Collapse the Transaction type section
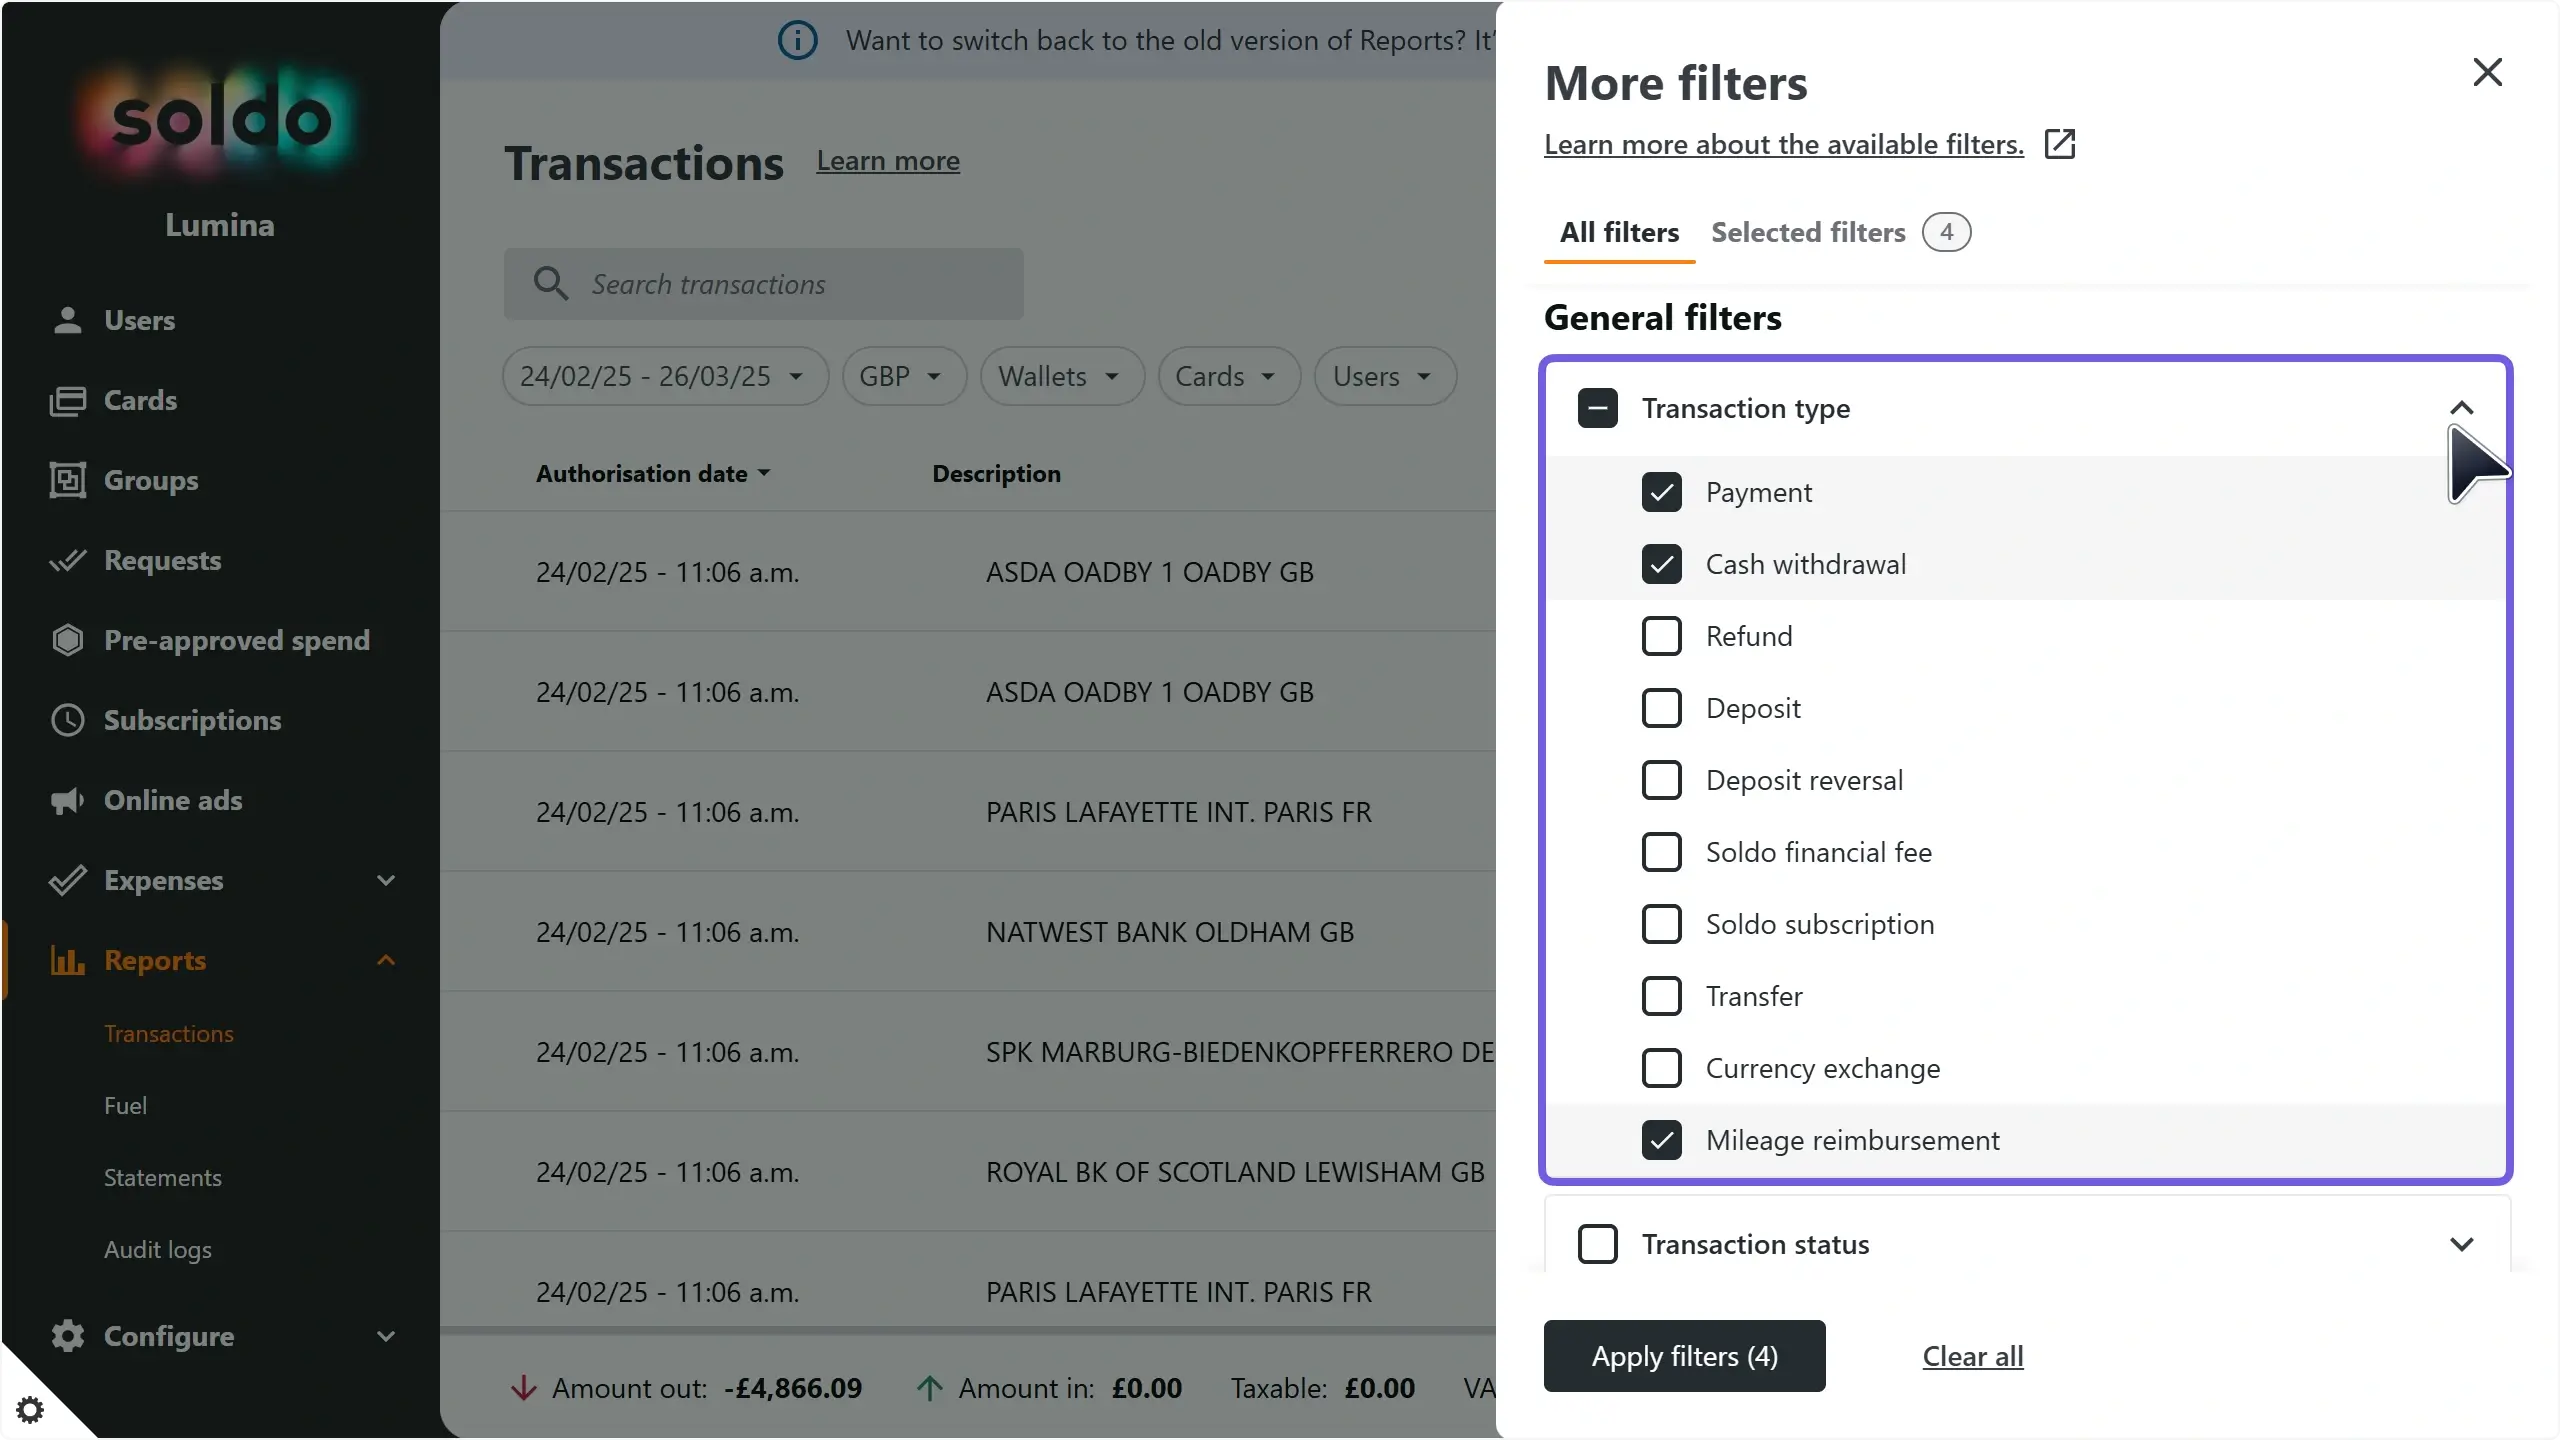The width and height of the screenshot is (2560, 1440). click(x=2462, y=407)
